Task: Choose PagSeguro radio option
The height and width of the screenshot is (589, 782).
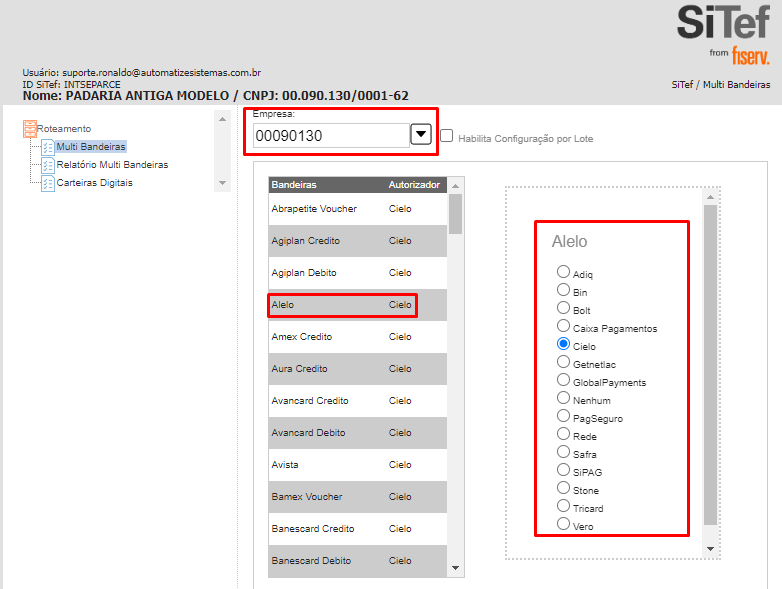Action: [563, 415]
